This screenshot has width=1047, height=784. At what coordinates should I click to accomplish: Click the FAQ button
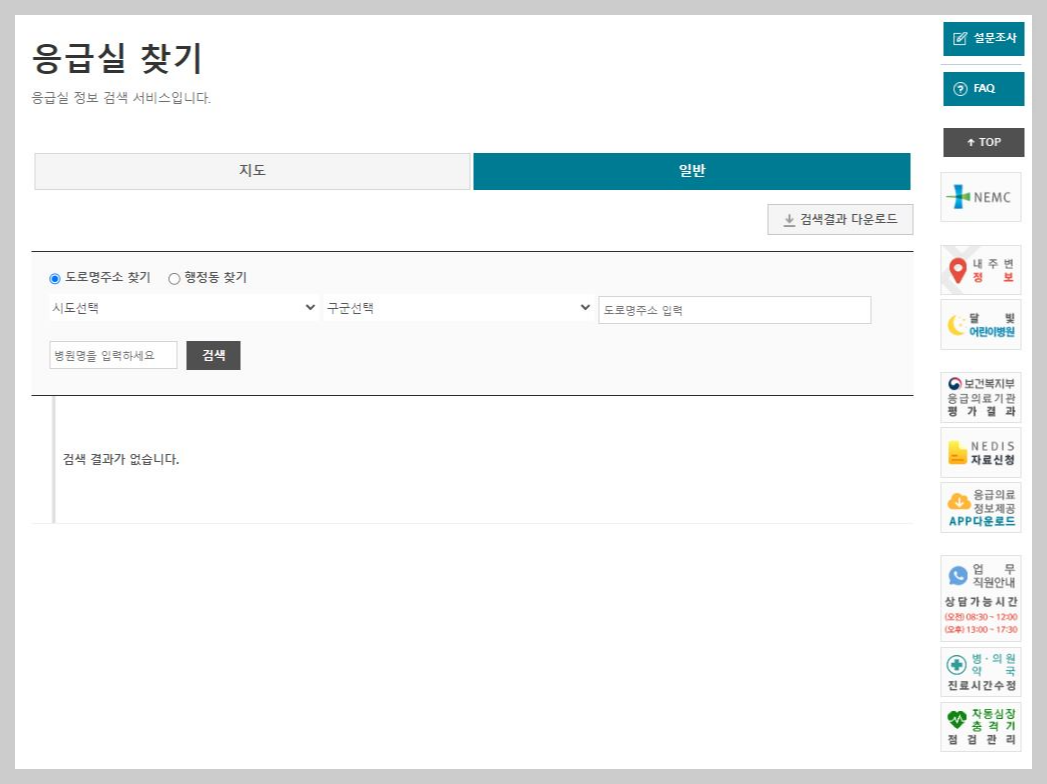[x=983, y=88]
